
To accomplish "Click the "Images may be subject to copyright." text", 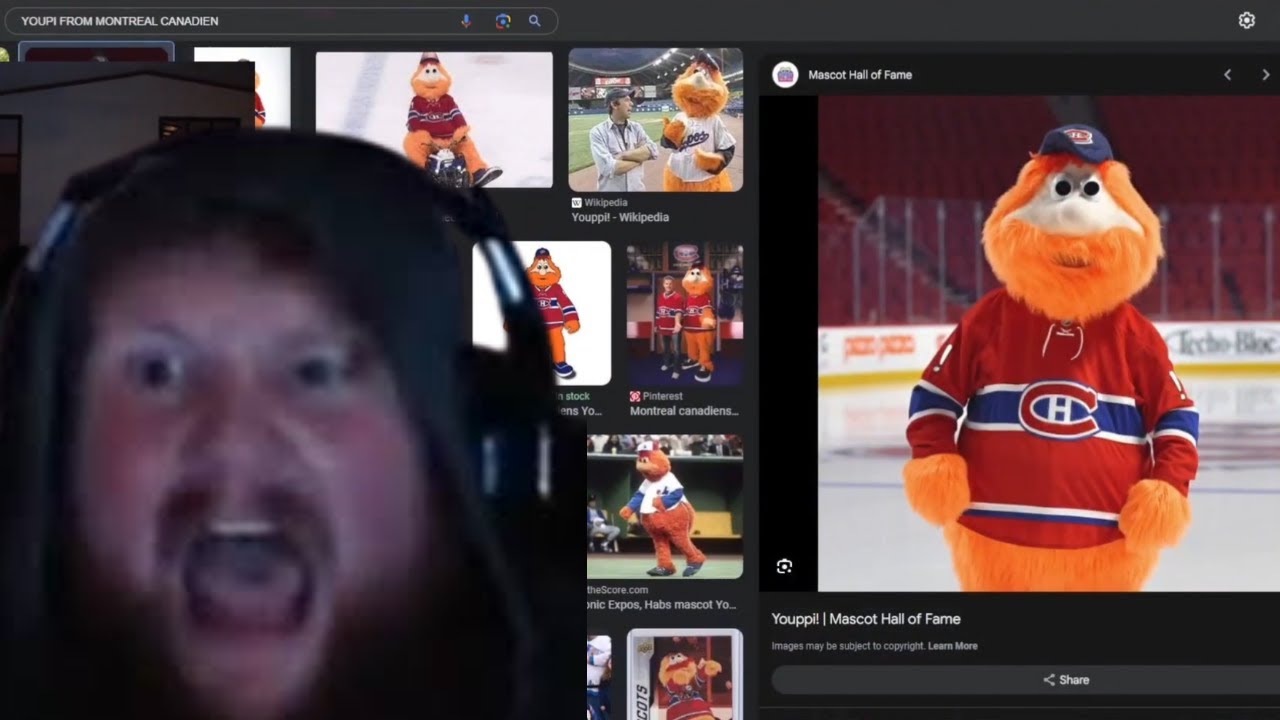I will [x=848, y=646].
